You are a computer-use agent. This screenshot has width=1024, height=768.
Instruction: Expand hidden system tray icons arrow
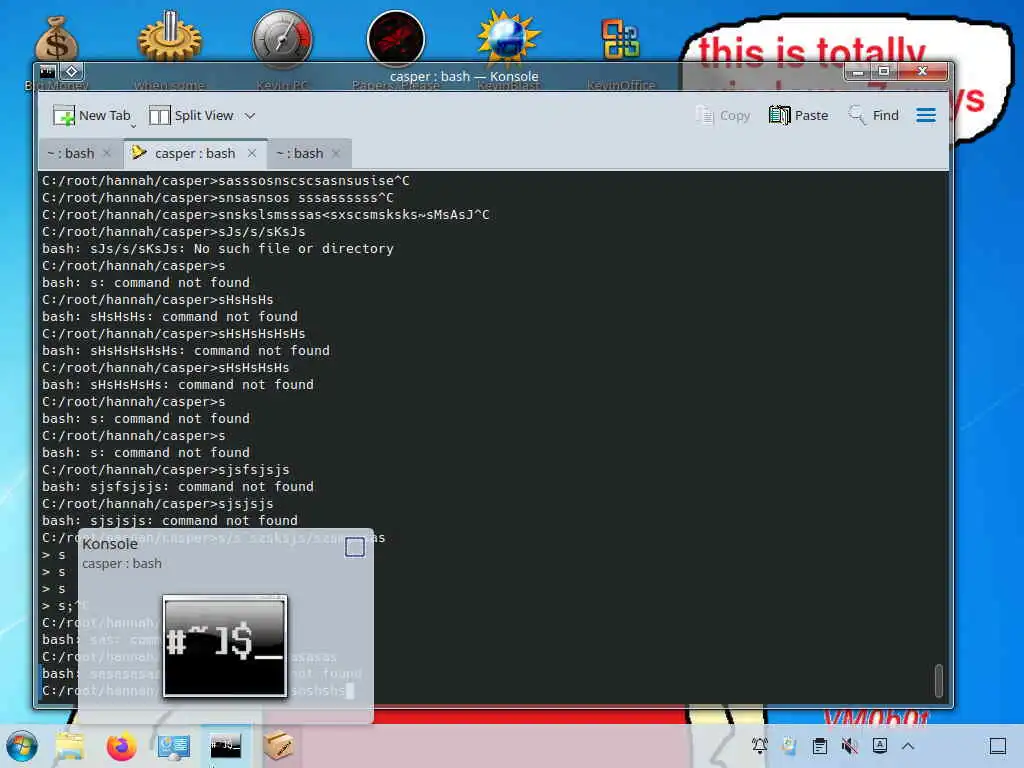click(x=908, y=746)
